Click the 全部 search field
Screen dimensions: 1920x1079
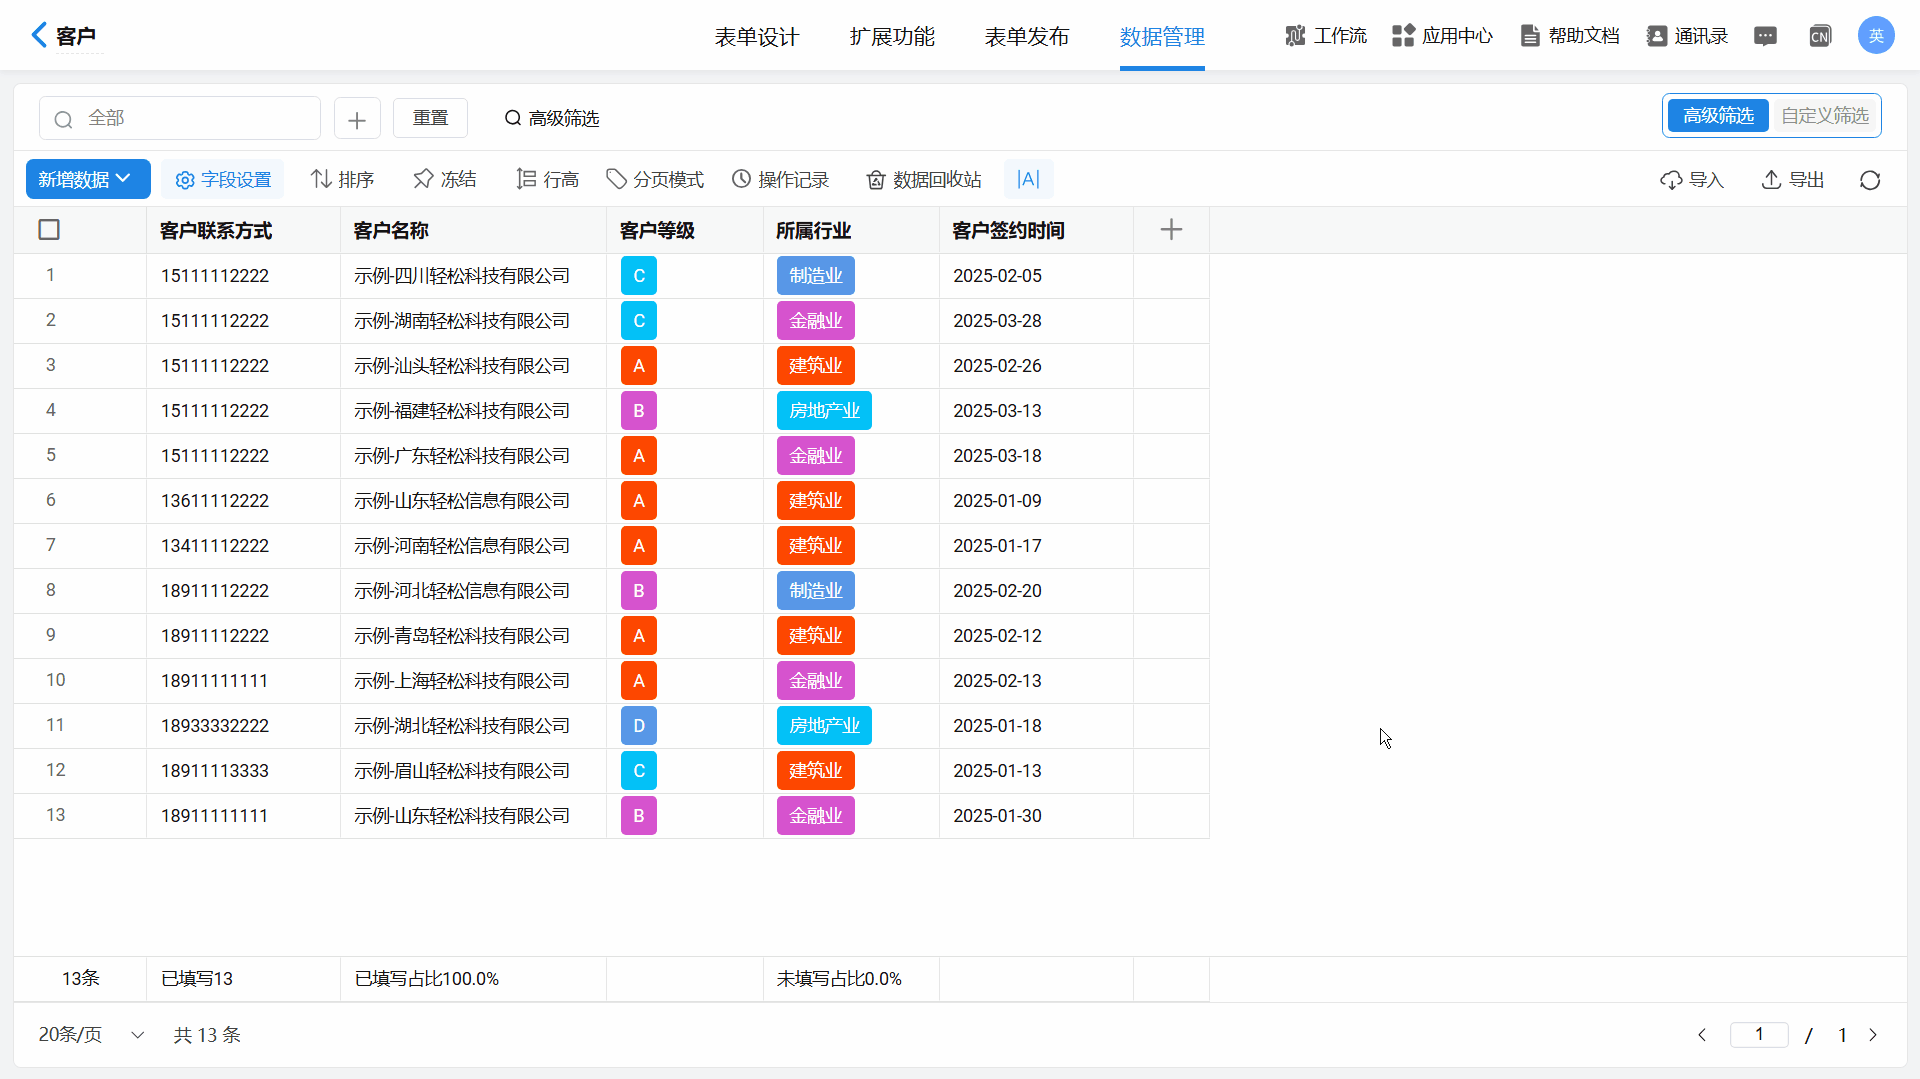(x=180, y=118)
